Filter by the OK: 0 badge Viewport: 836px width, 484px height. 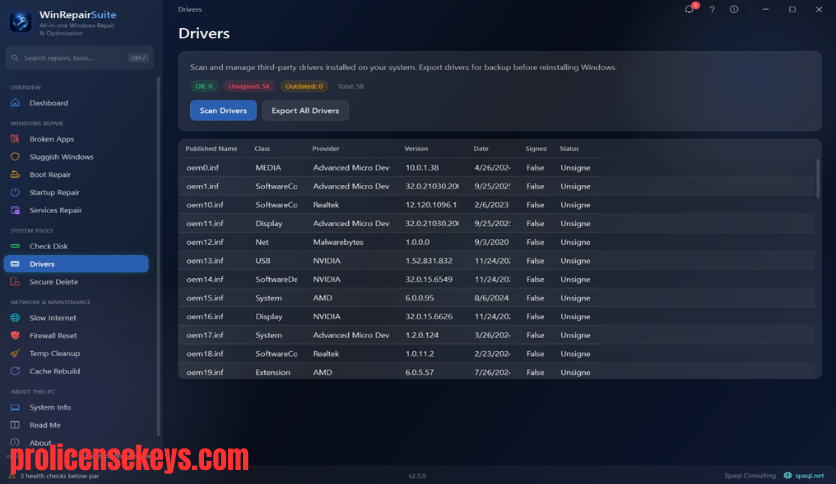[x=204, y=86]
